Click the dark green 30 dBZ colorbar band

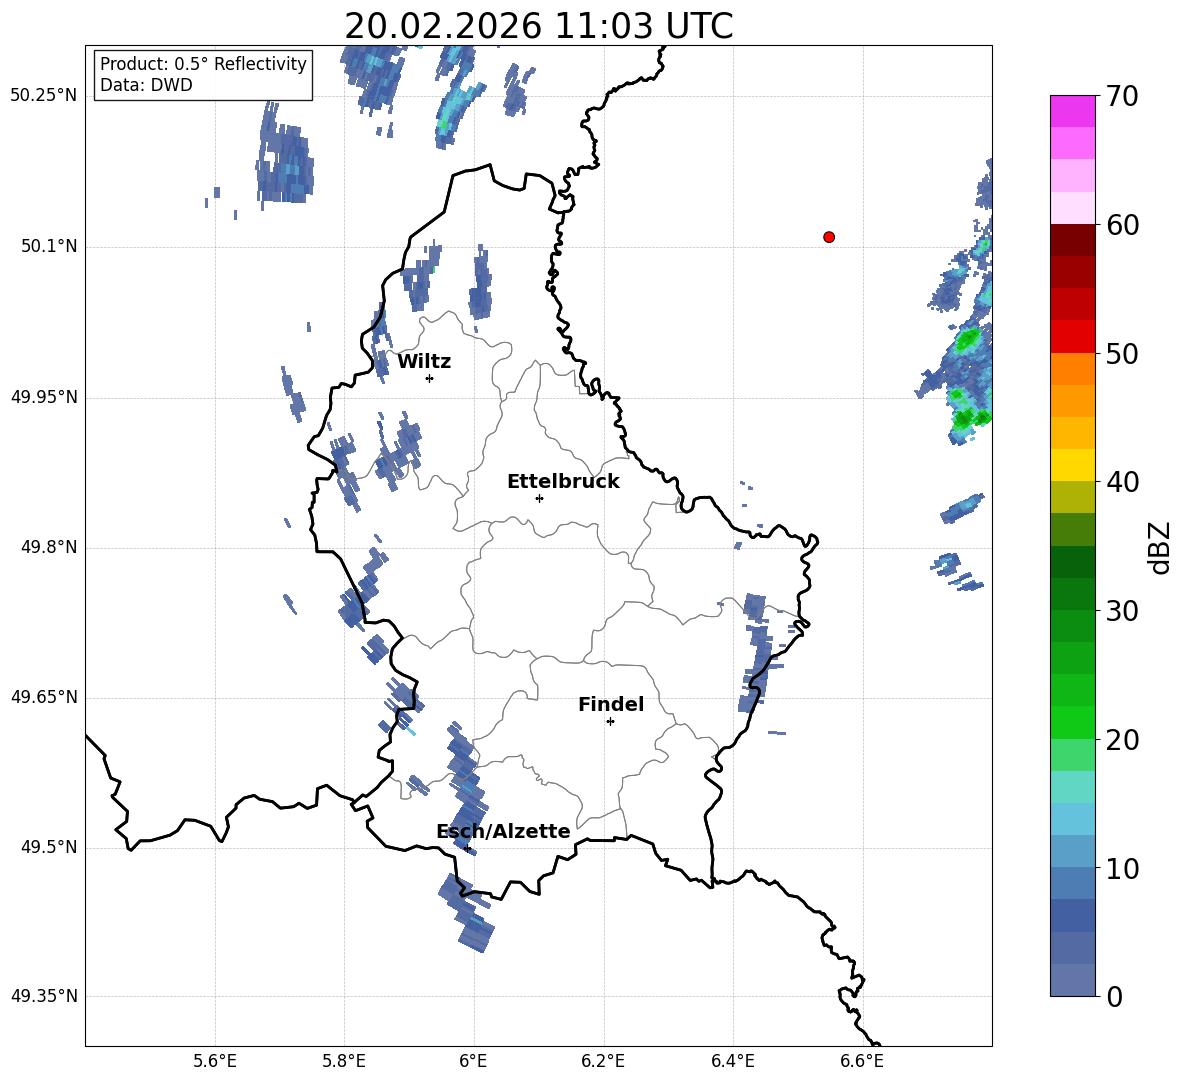pyautogui.click(x=1072, y=593)
